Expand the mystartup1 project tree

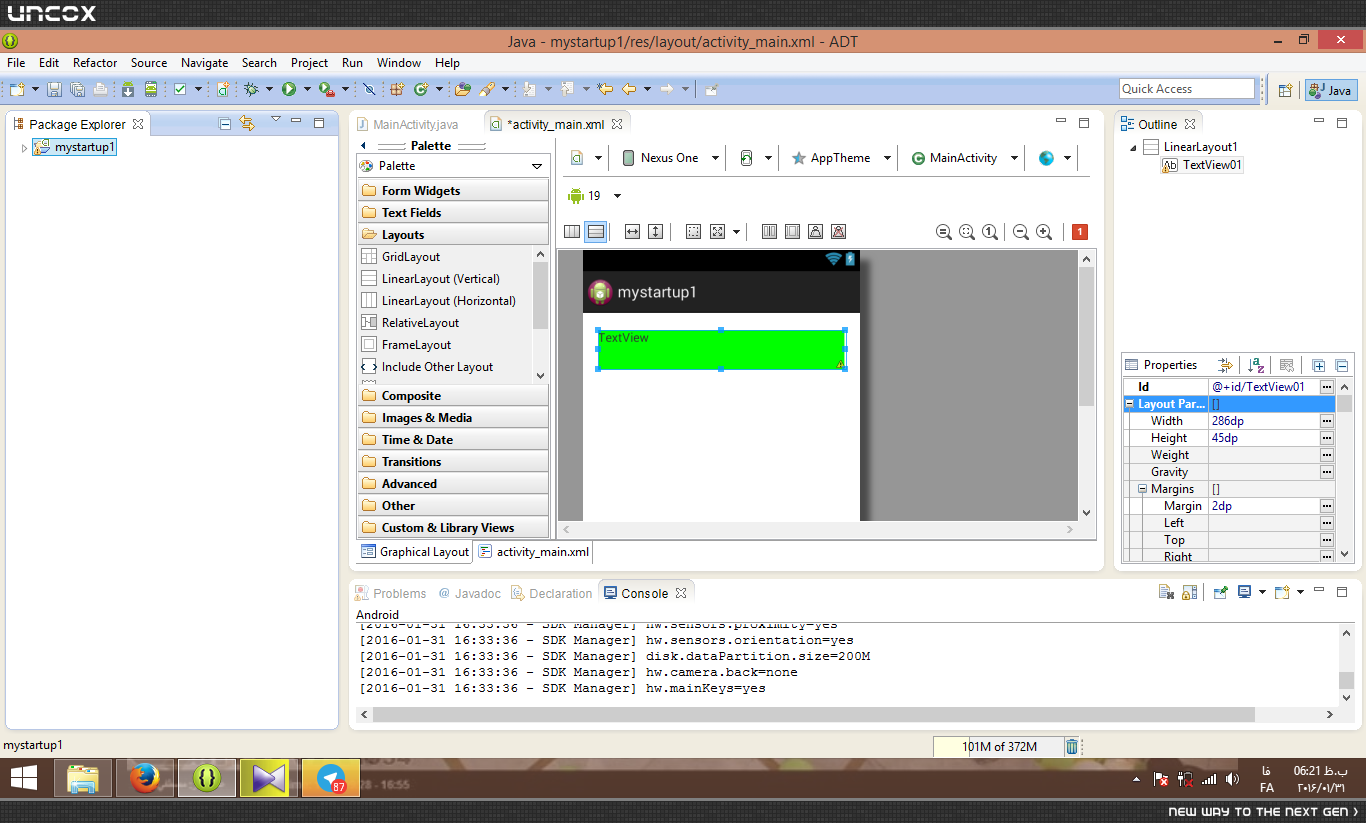pyautogui.click(x=24, y=148)
